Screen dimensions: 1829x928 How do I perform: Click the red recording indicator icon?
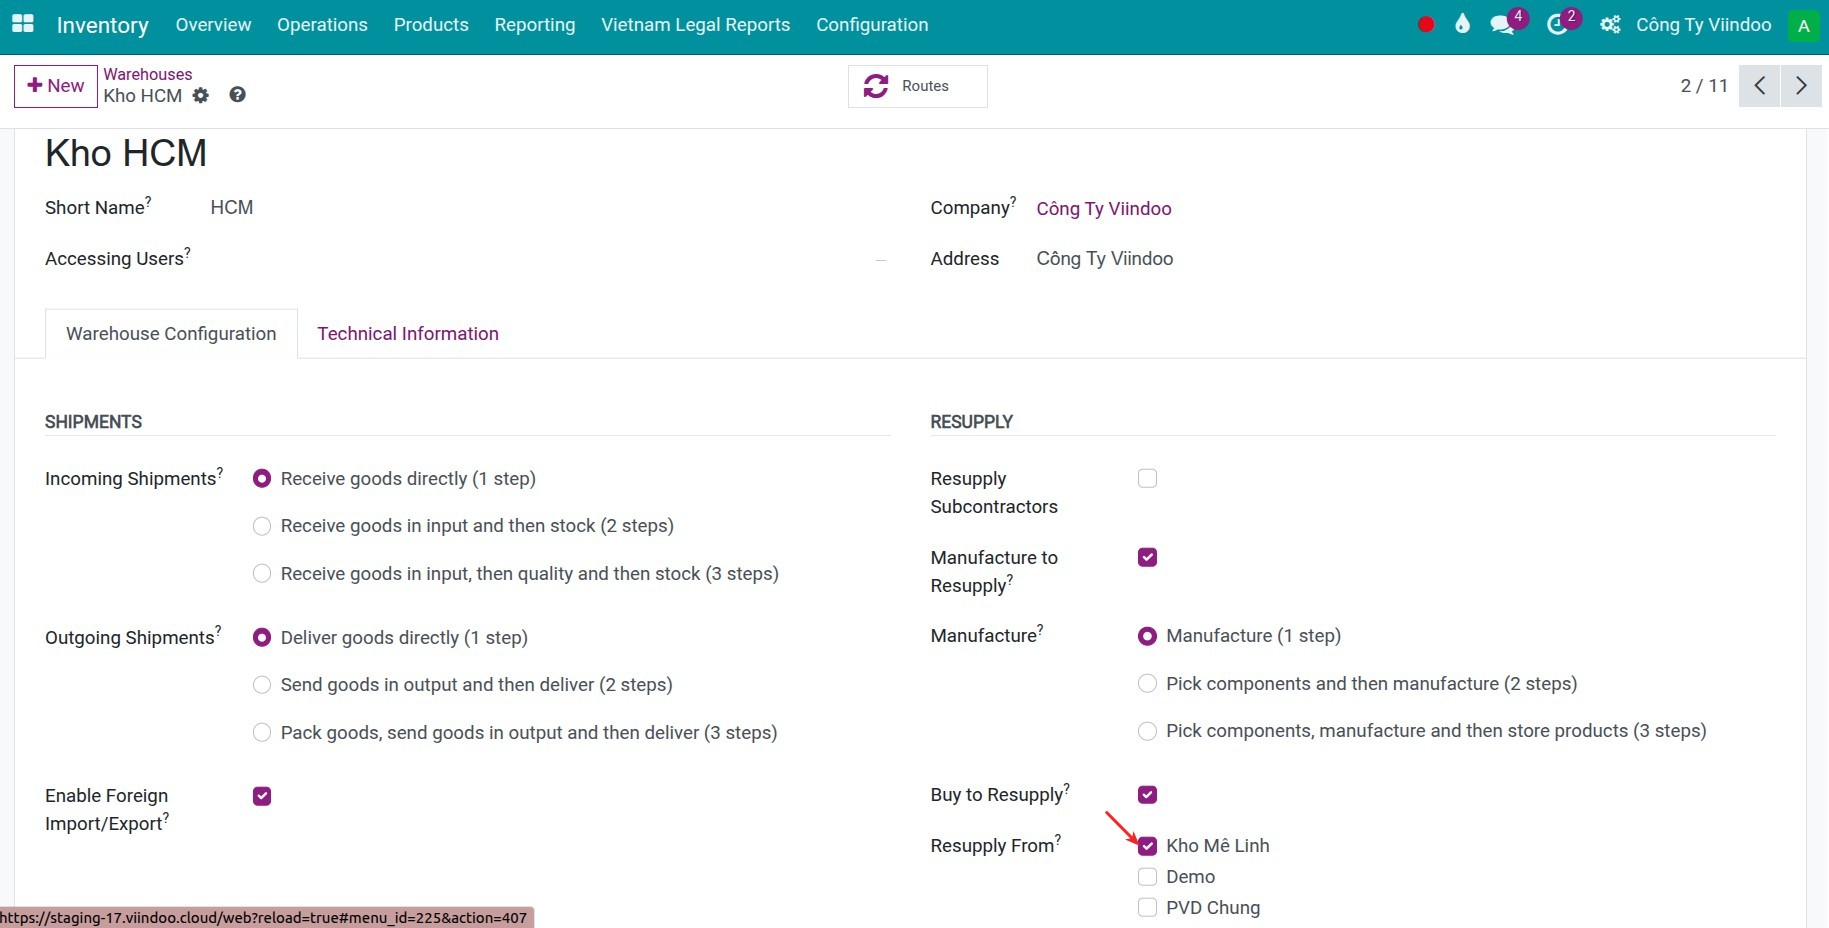[x=1426, y=25]
